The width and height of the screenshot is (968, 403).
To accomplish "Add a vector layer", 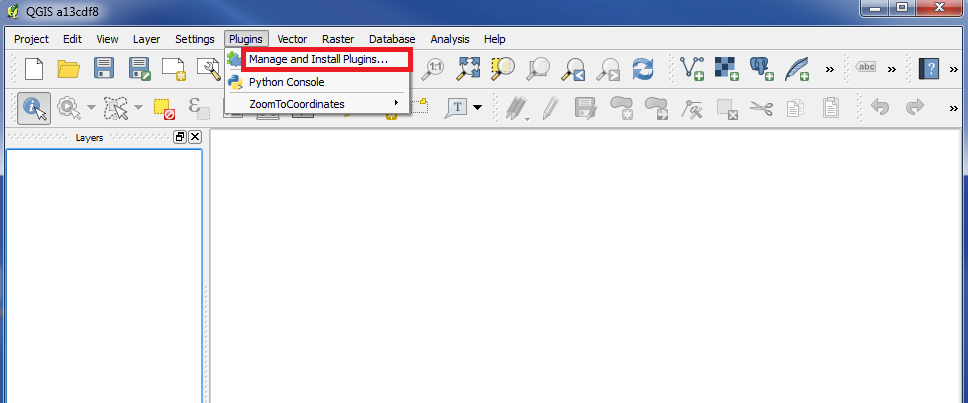I will click(692, 68).
